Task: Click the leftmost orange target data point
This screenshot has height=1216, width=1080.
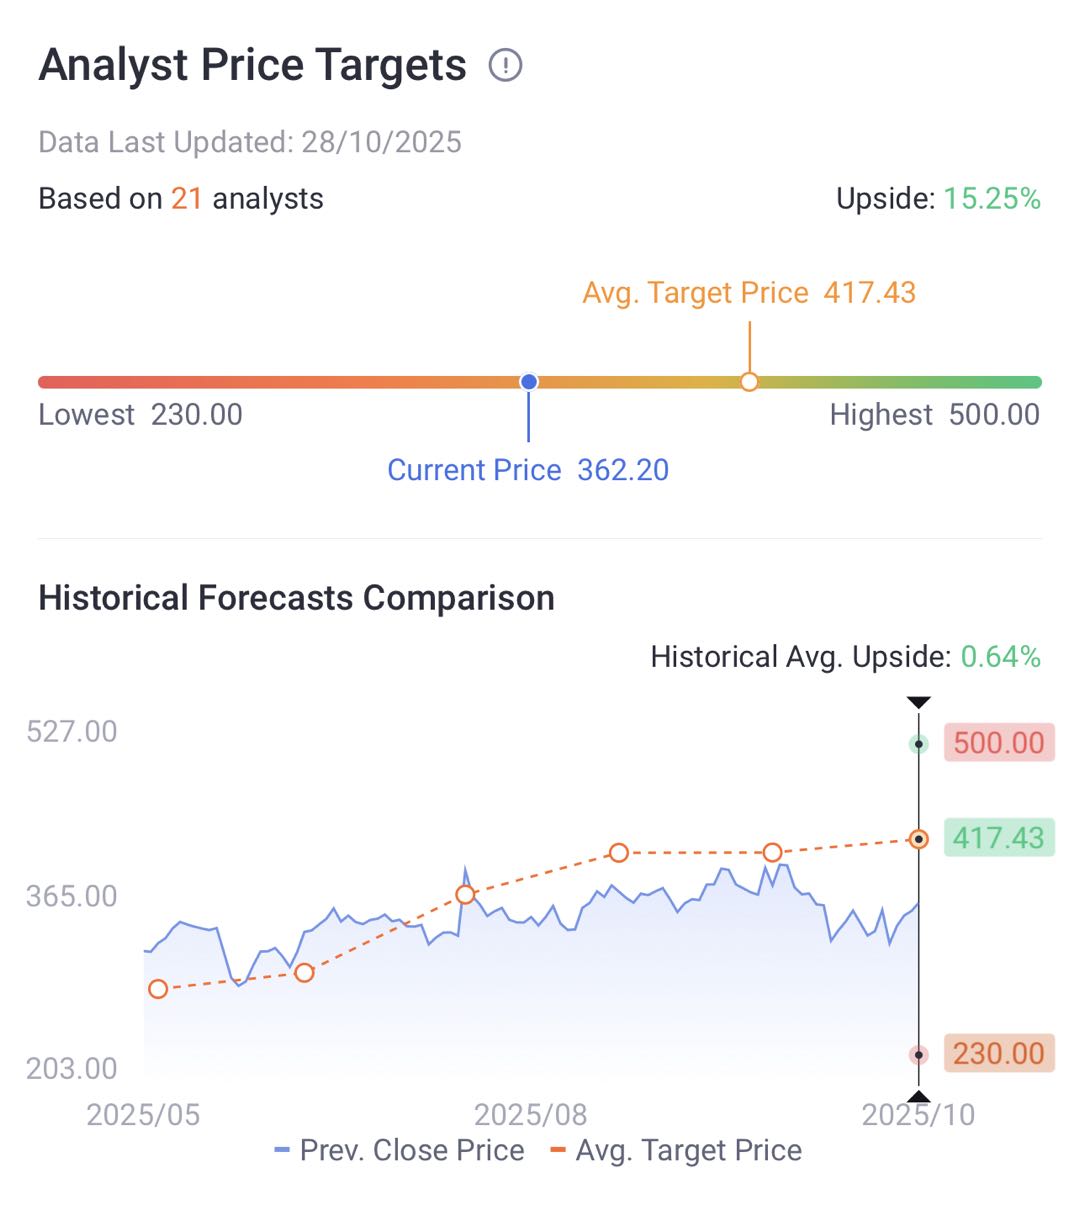Action: pos(158,989)
